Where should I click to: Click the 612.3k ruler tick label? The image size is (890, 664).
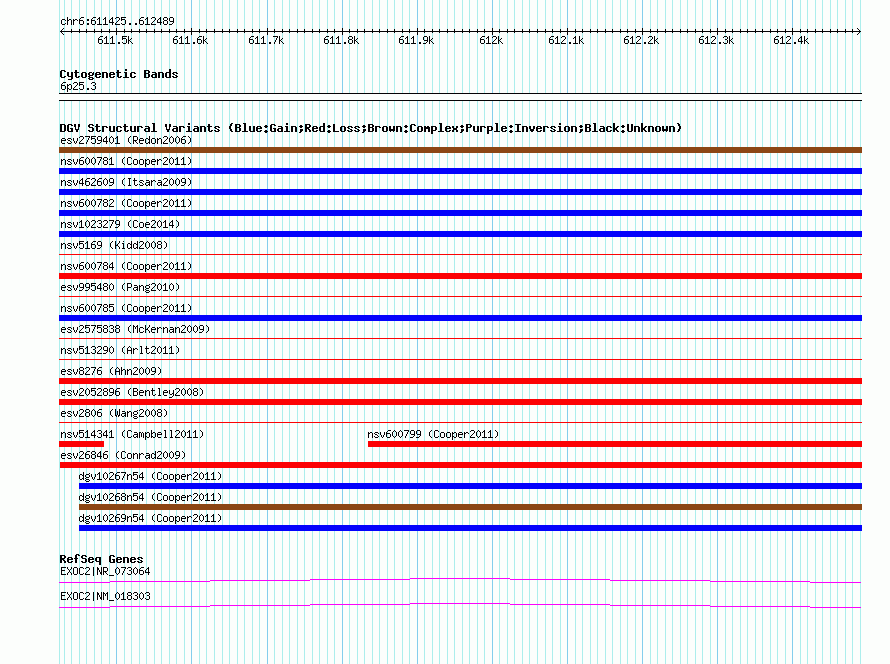coord(716,40)
